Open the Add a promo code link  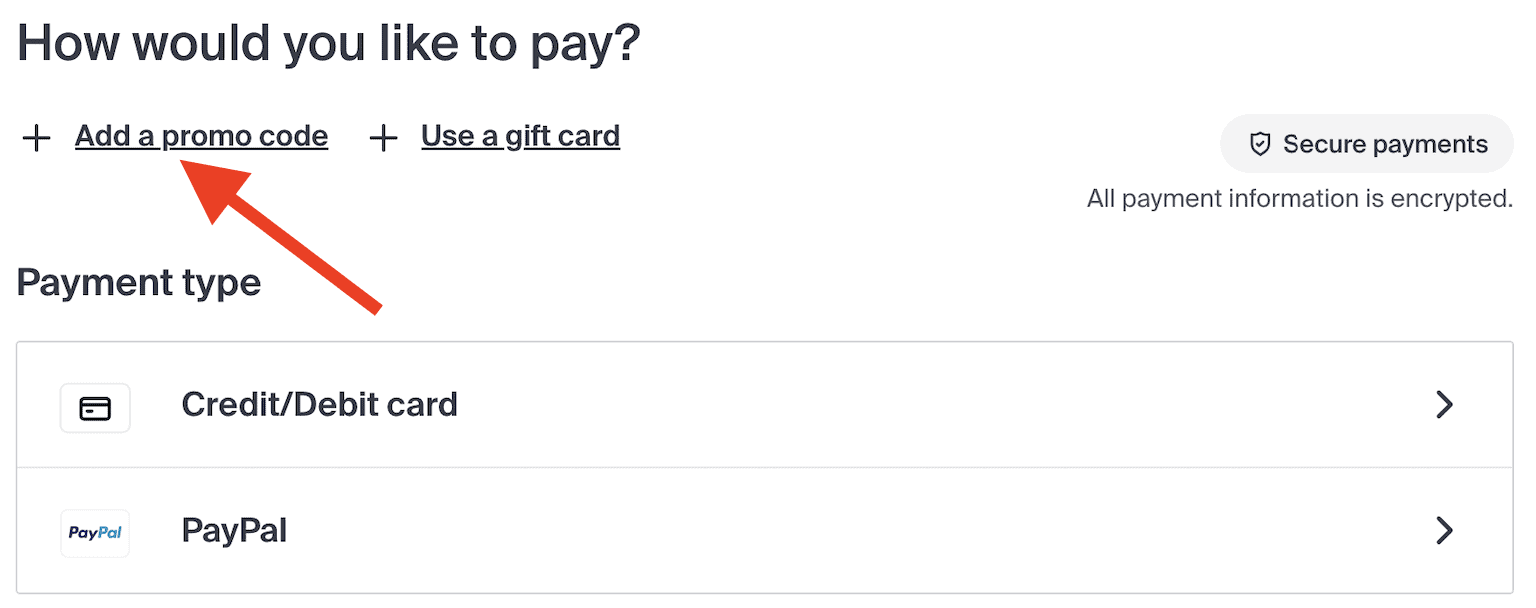click(x=201, y=136)
